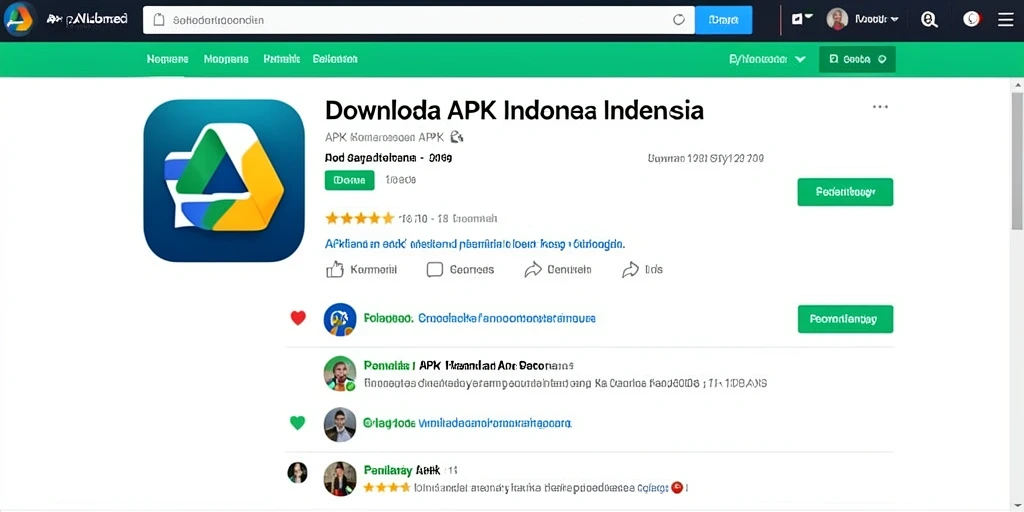Screen dimensions: 1024x512
Task: Click the green button in the first comment row
Action: 845,319
